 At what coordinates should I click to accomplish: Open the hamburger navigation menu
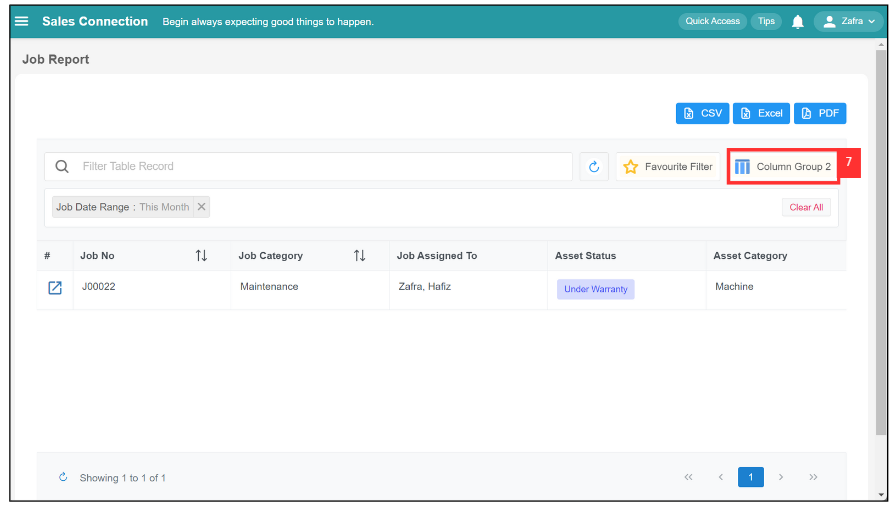tap(22, 21)
